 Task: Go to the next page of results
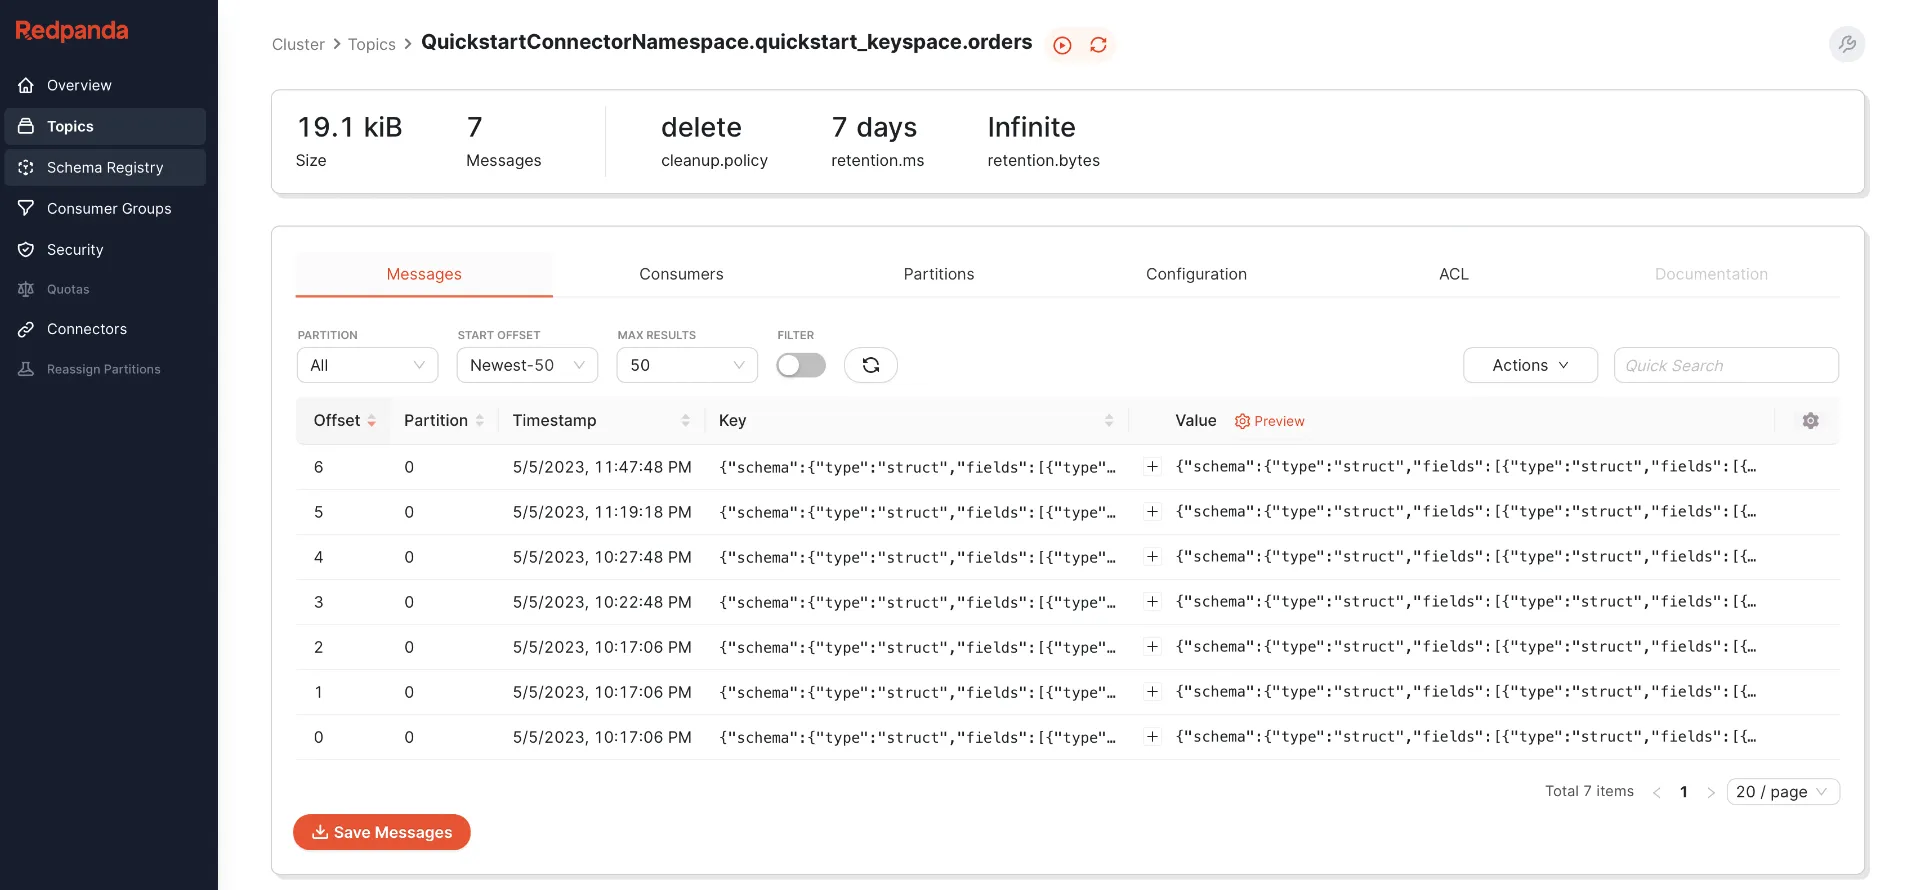click(1711, 792)
